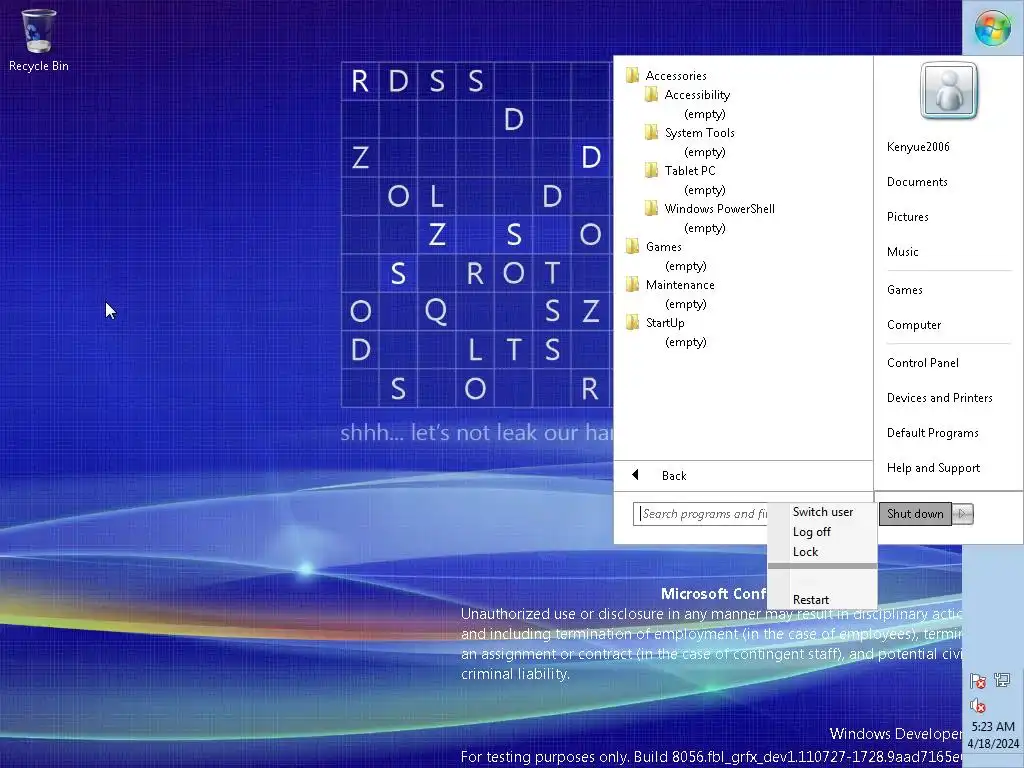Open the Recycle Bin desktop icon
The height and width of the screenshot is (768, 1024).
click(39, 40)
